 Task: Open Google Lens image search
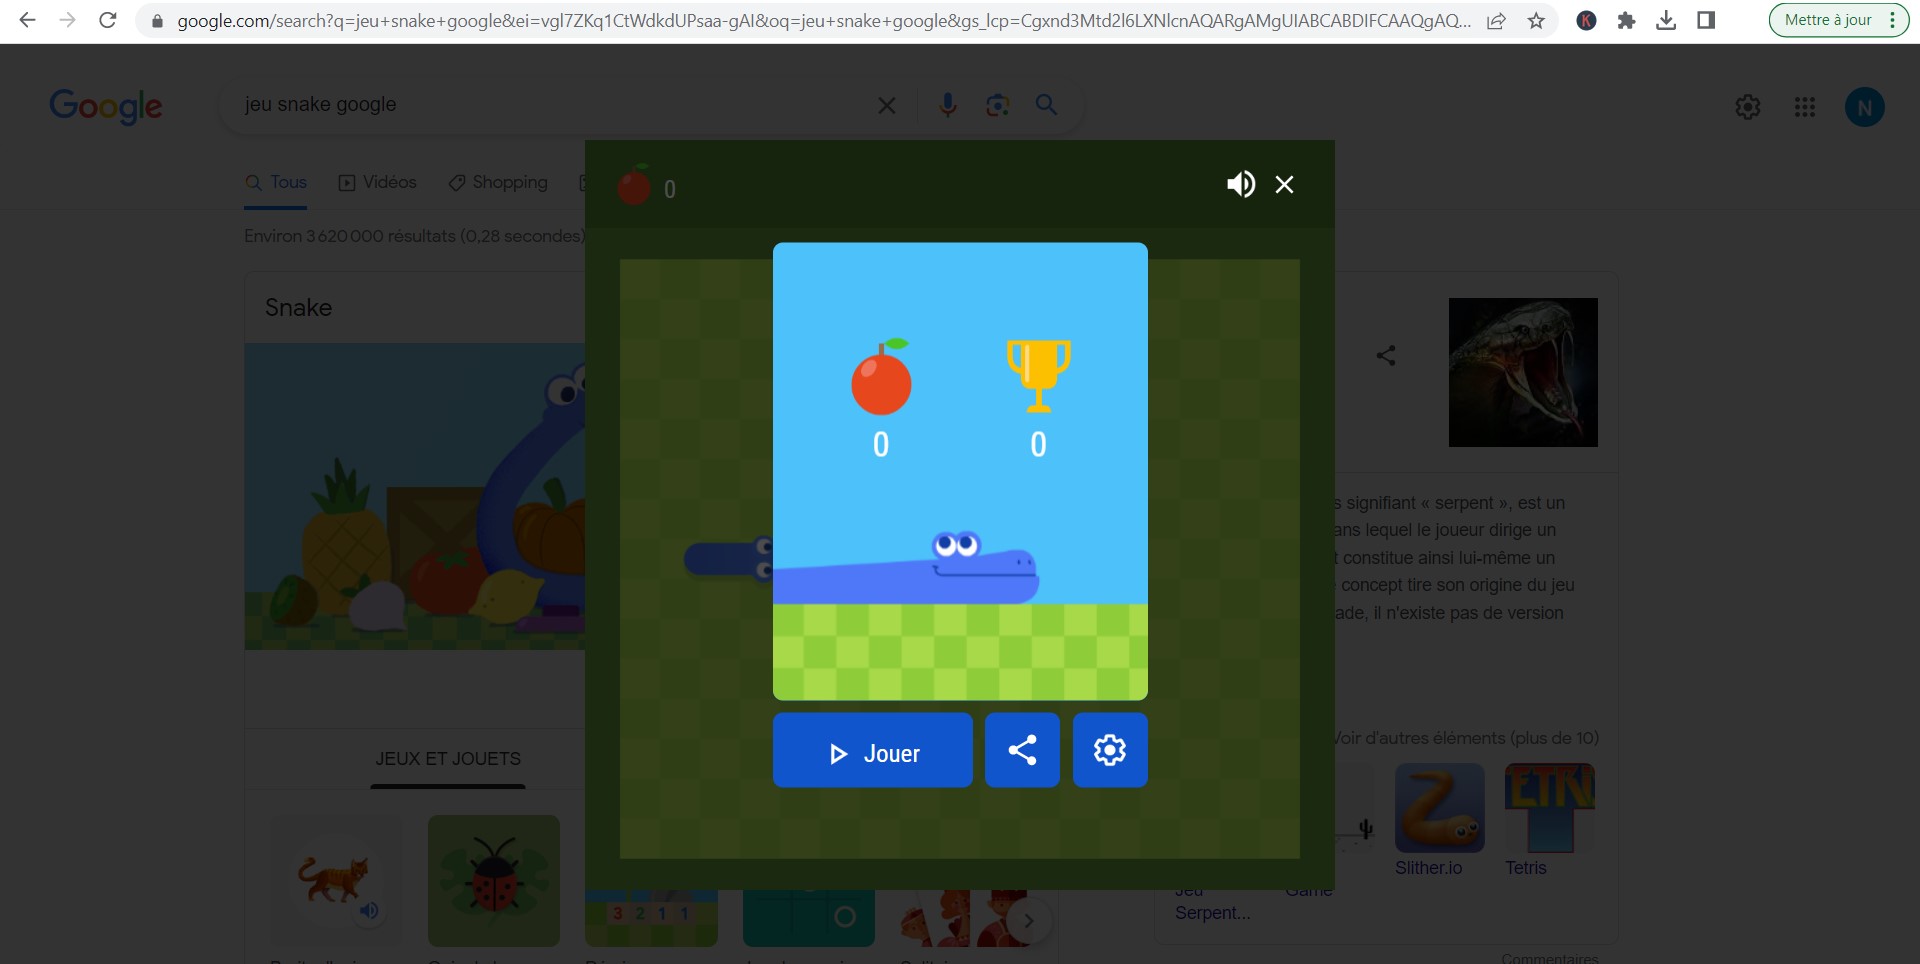pyautogui.click(x=997, y=105)
